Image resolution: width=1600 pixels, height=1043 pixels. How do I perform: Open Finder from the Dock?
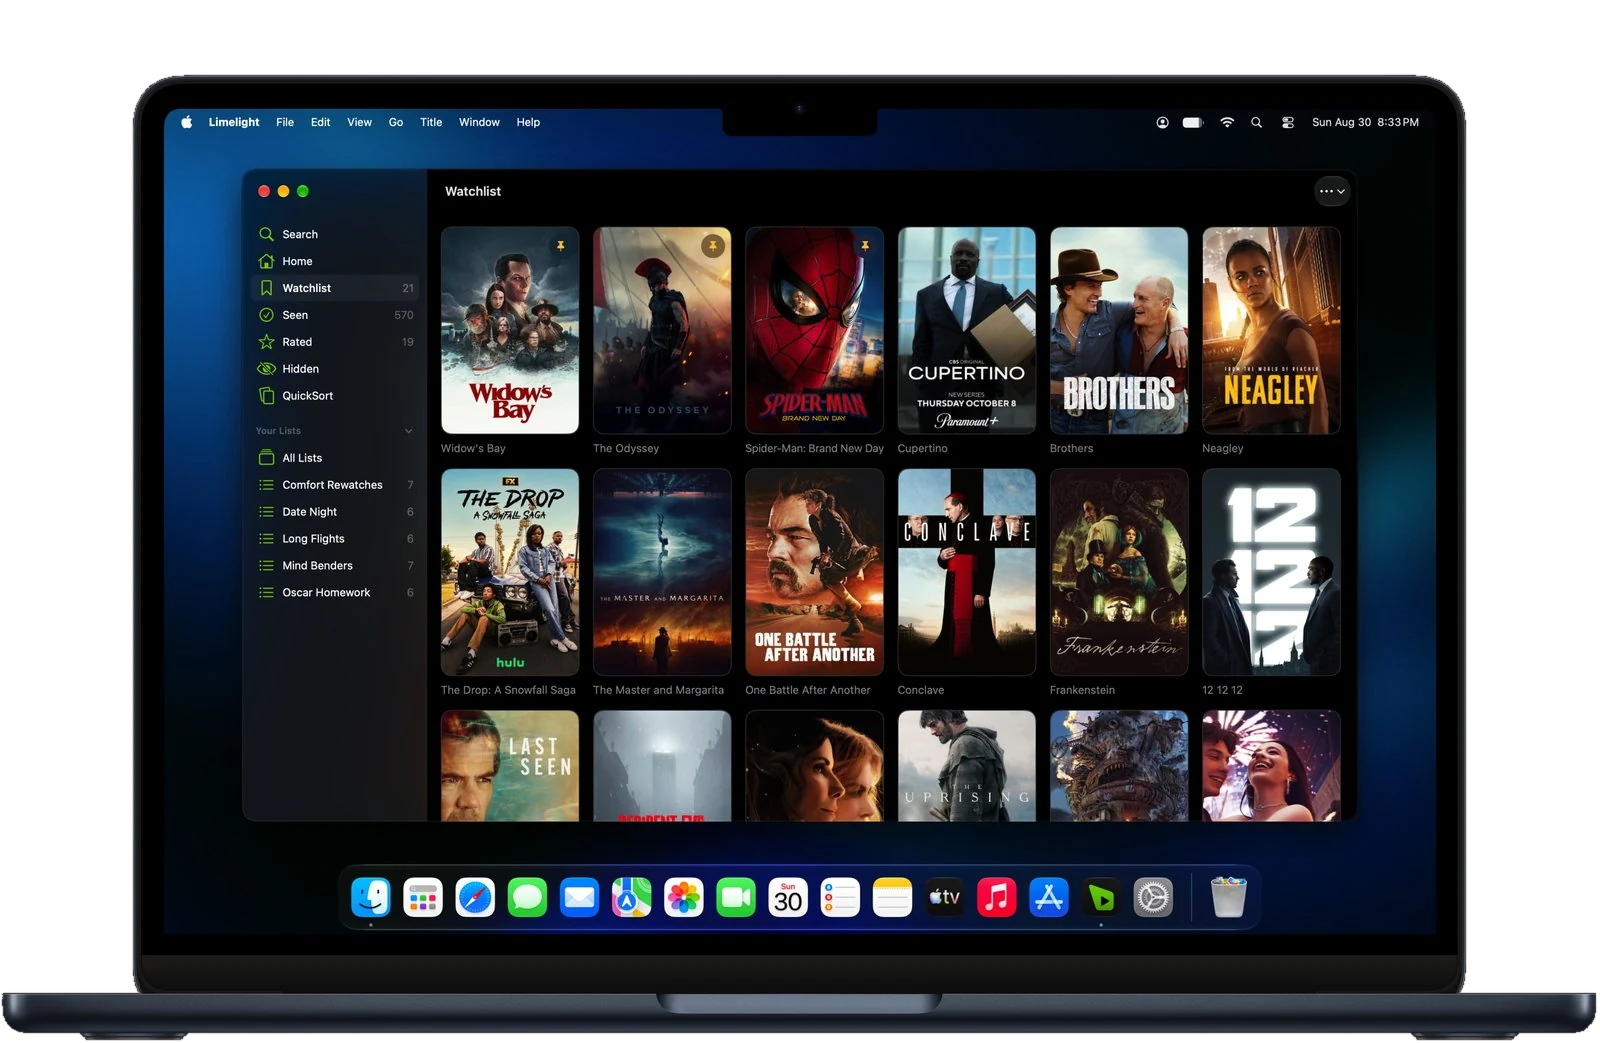coord(371,897)
